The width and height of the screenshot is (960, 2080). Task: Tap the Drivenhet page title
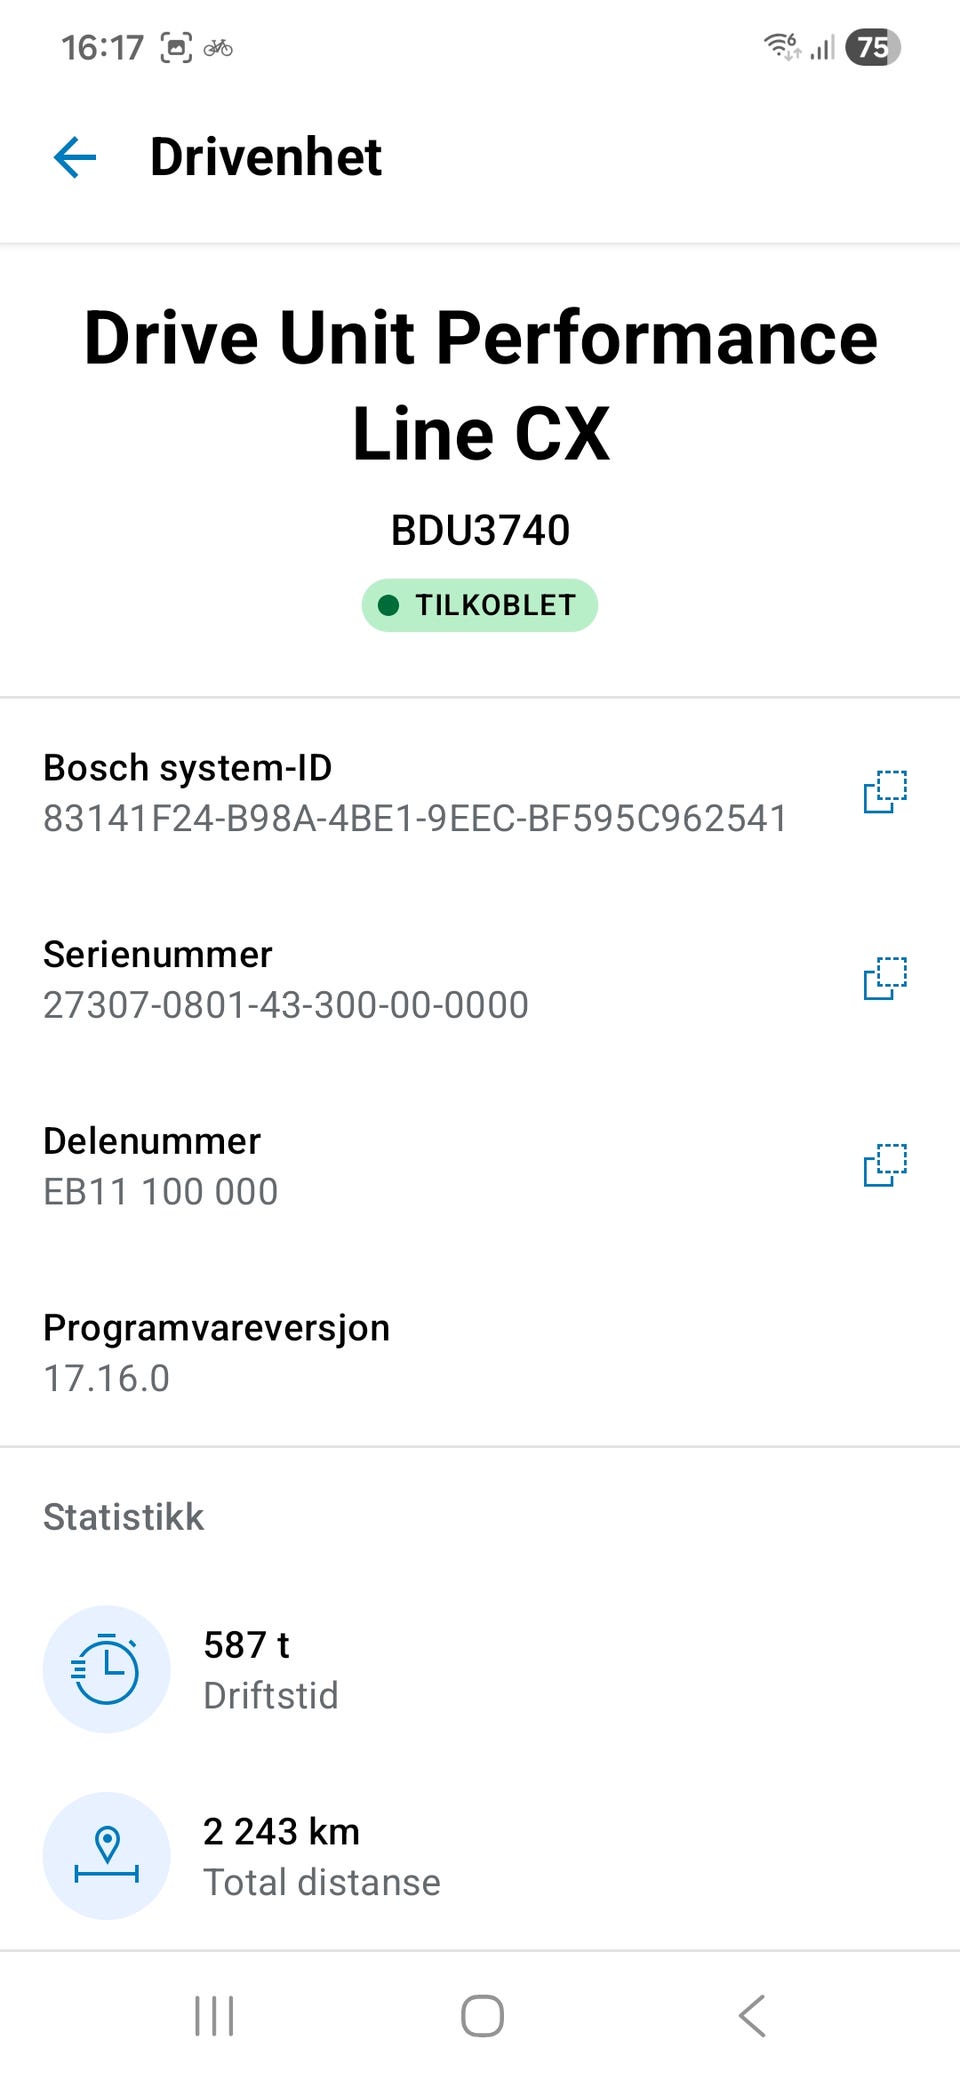pos(266,157)
